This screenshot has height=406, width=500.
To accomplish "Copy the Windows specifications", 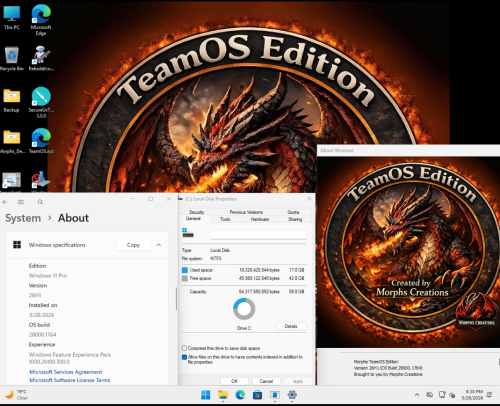I will (133, 245).
